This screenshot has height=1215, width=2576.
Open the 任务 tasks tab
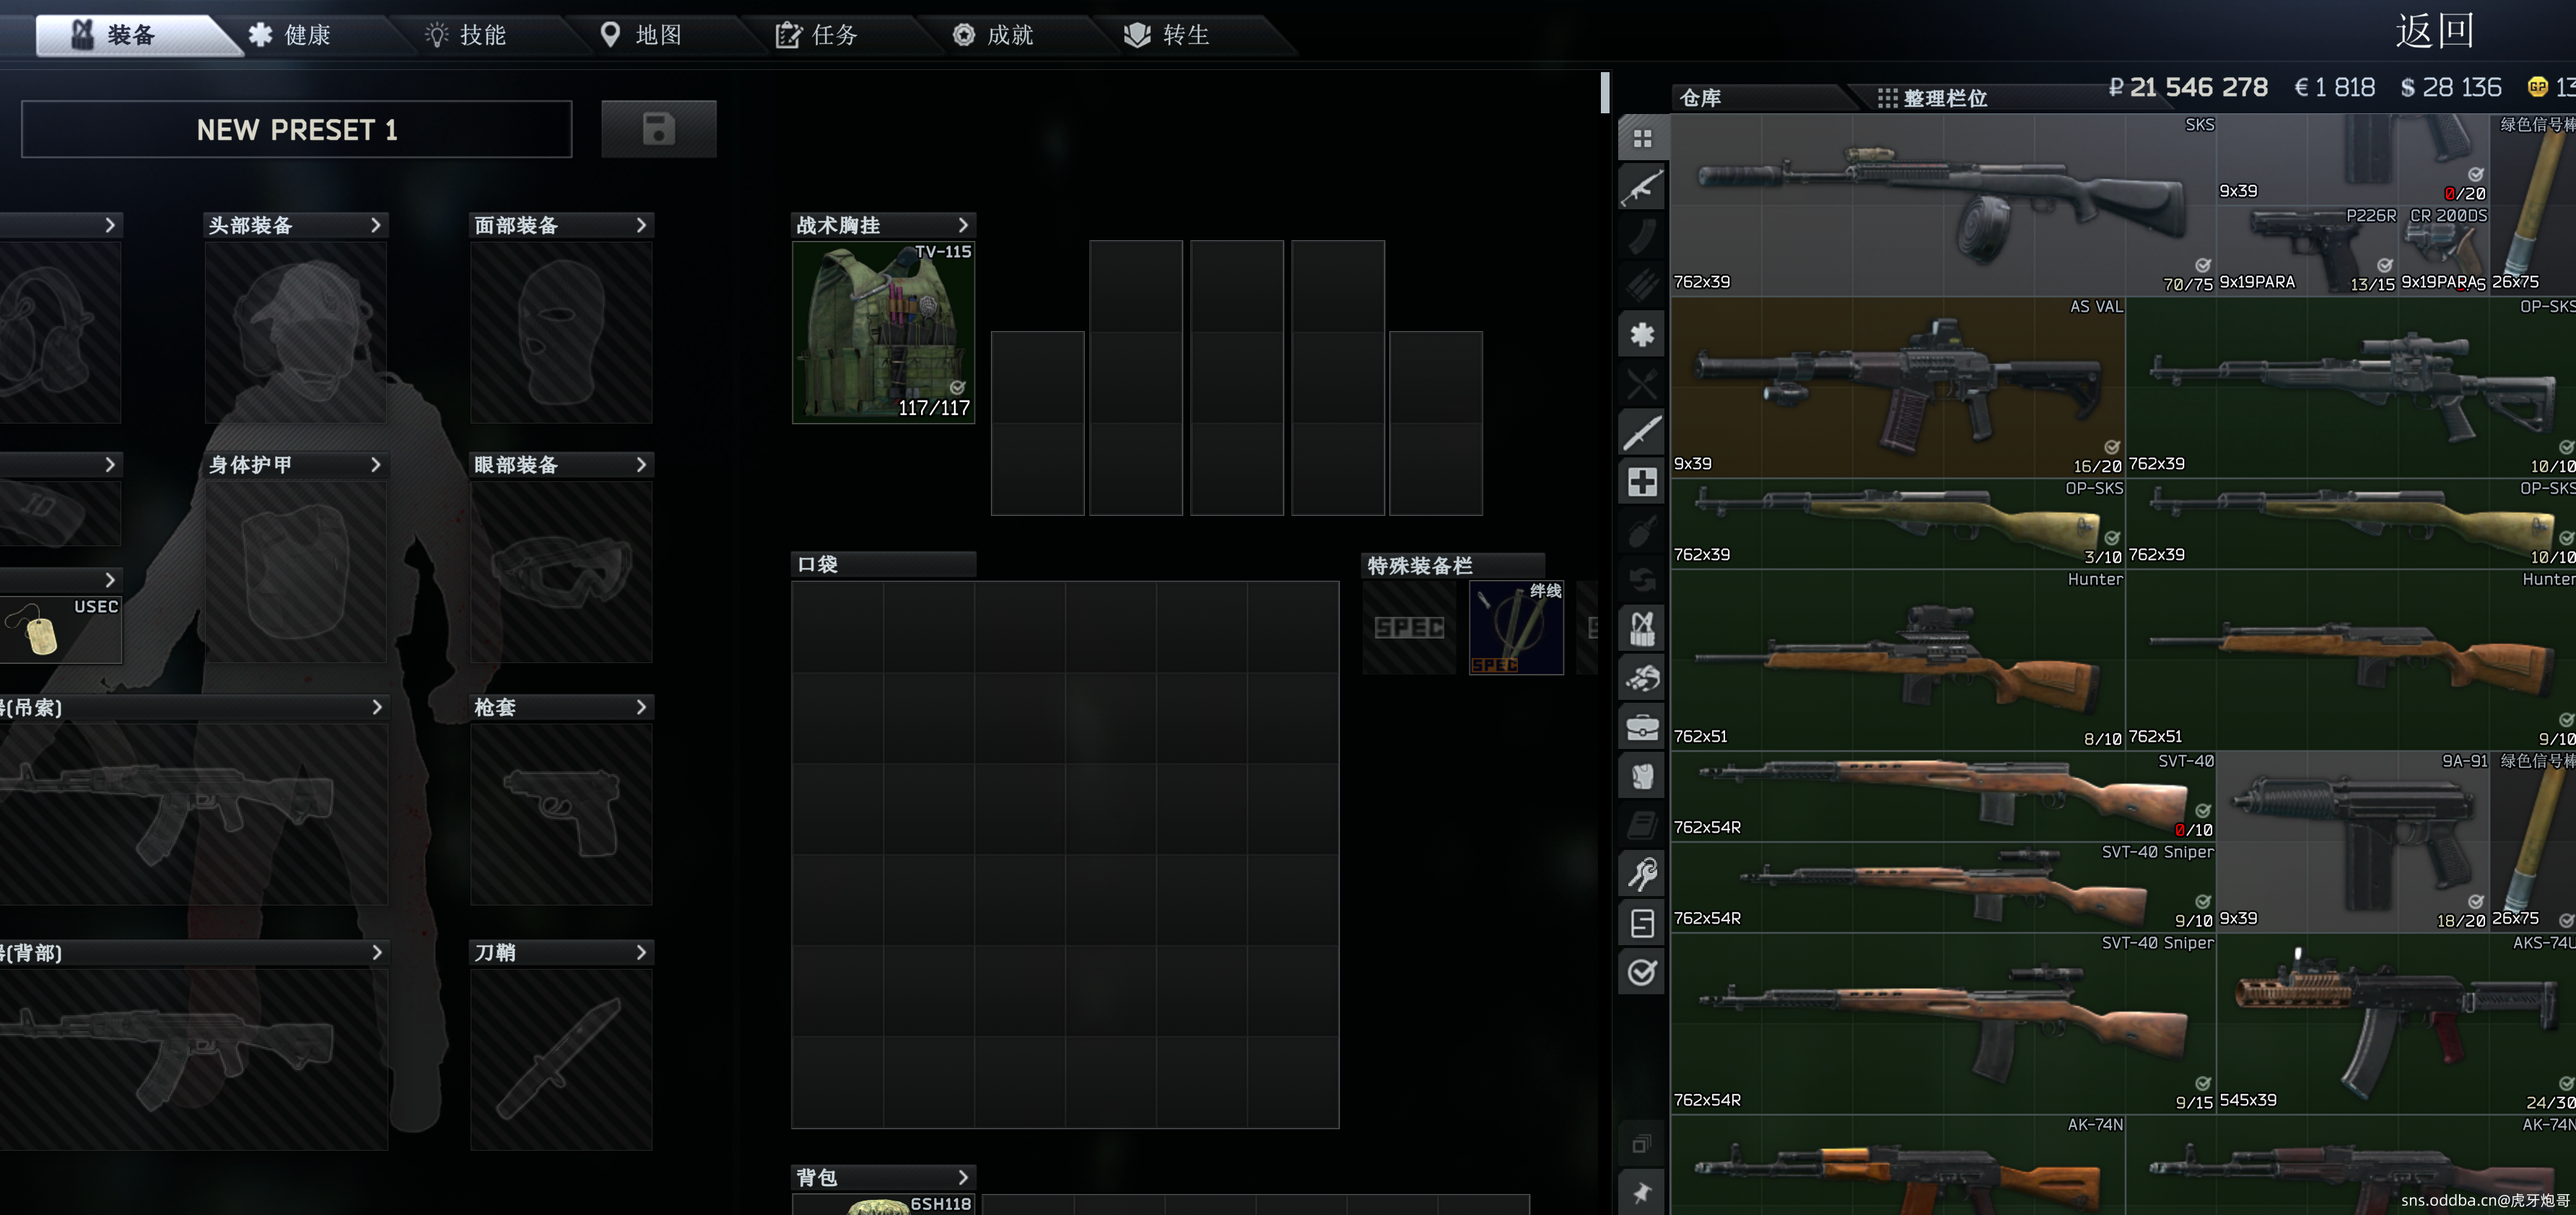tap(818, 35)
